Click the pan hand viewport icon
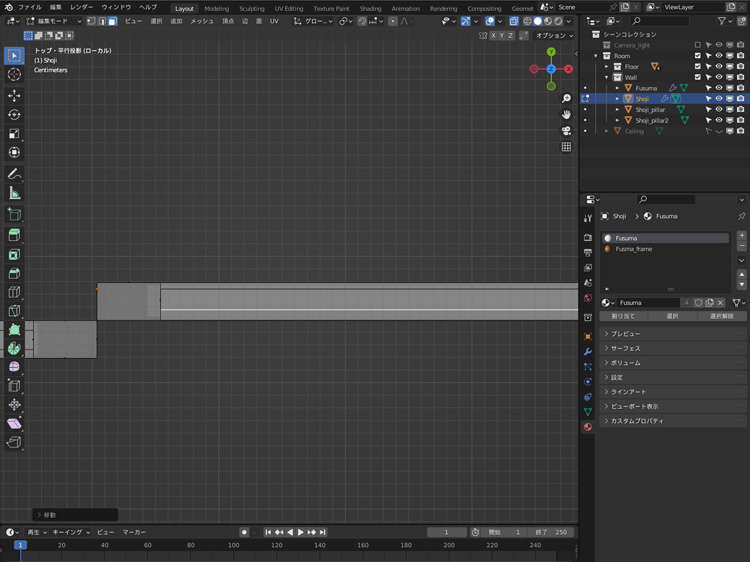The height and width of the screenshot is (562, 750). point(566,115)
